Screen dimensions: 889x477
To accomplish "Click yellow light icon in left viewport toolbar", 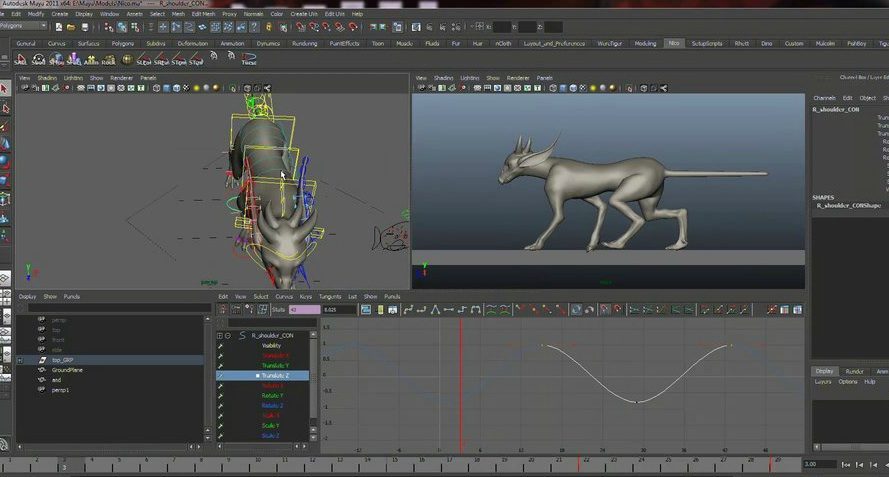I will (196, 88).
